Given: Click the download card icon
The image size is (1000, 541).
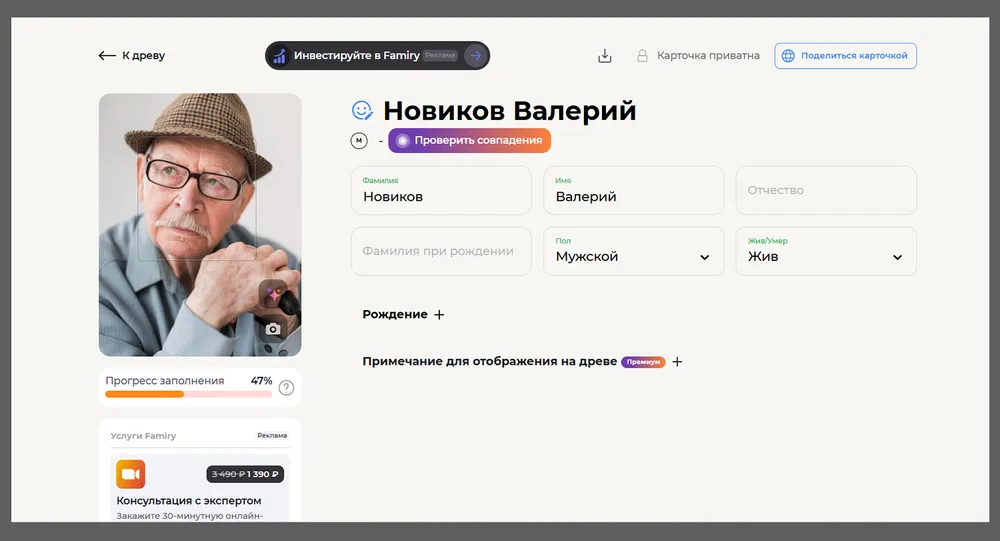Looking at the screenshot, I should (x=604, y=56).
